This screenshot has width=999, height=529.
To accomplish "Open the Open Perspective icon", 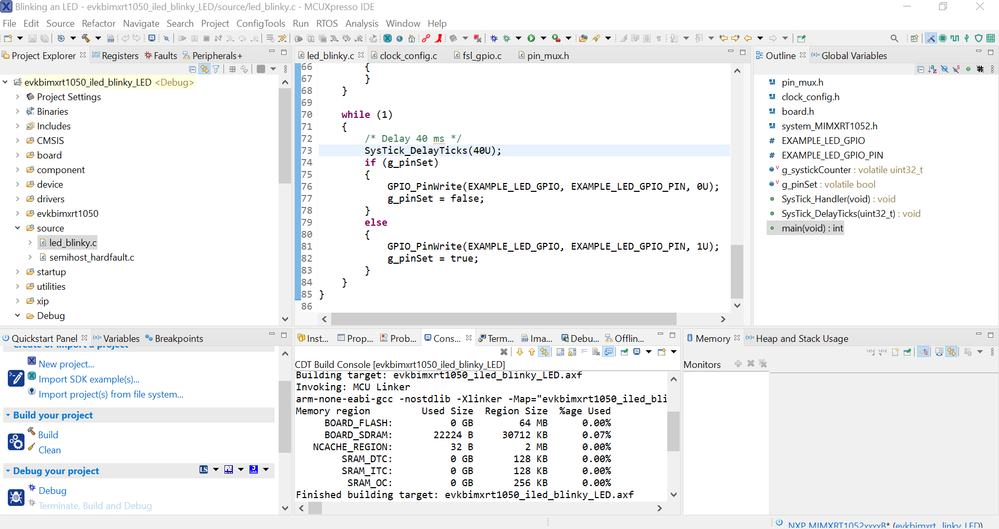I will pyautogui.click(x=914, y=38).
